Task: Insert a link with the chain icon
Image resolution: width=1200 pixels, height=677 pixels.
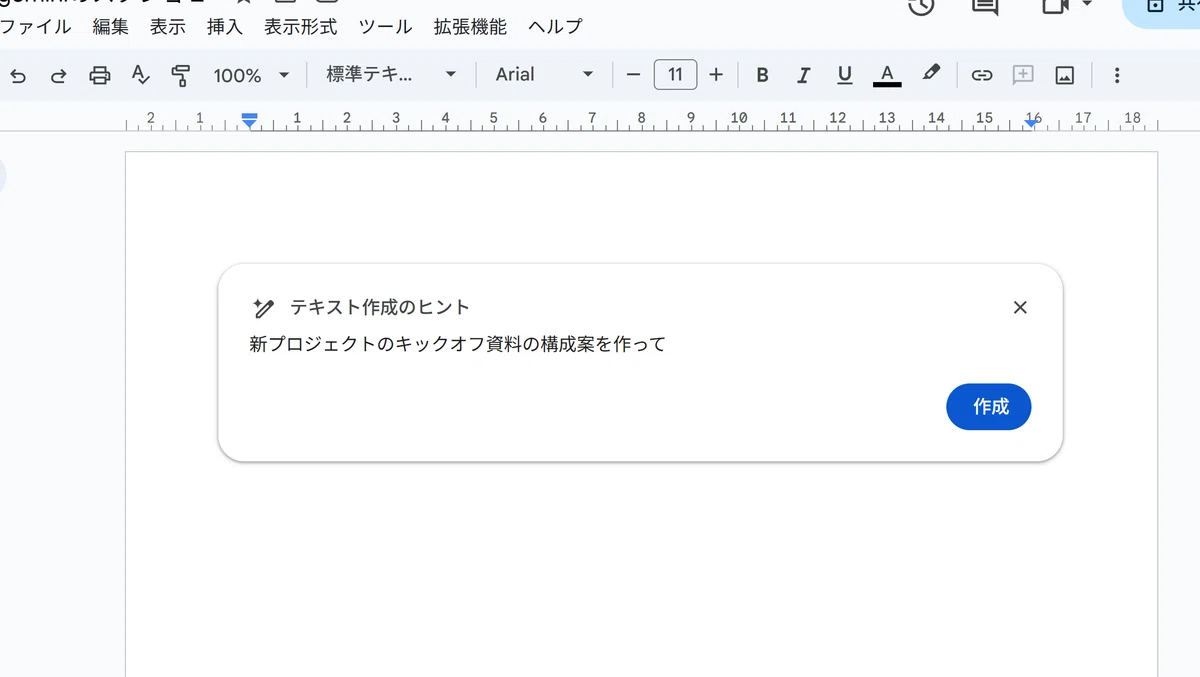Action: 982,75
